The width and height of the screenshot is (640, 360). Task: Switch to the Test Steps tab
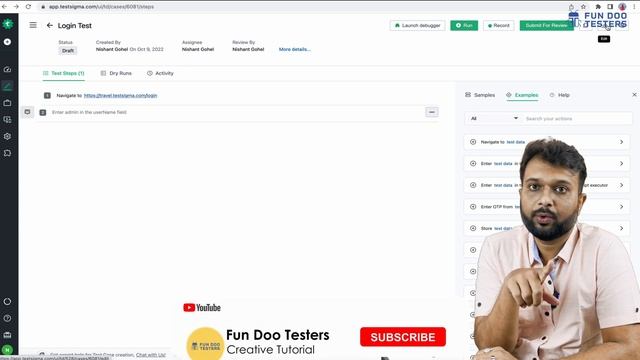(x=64, y=73)
